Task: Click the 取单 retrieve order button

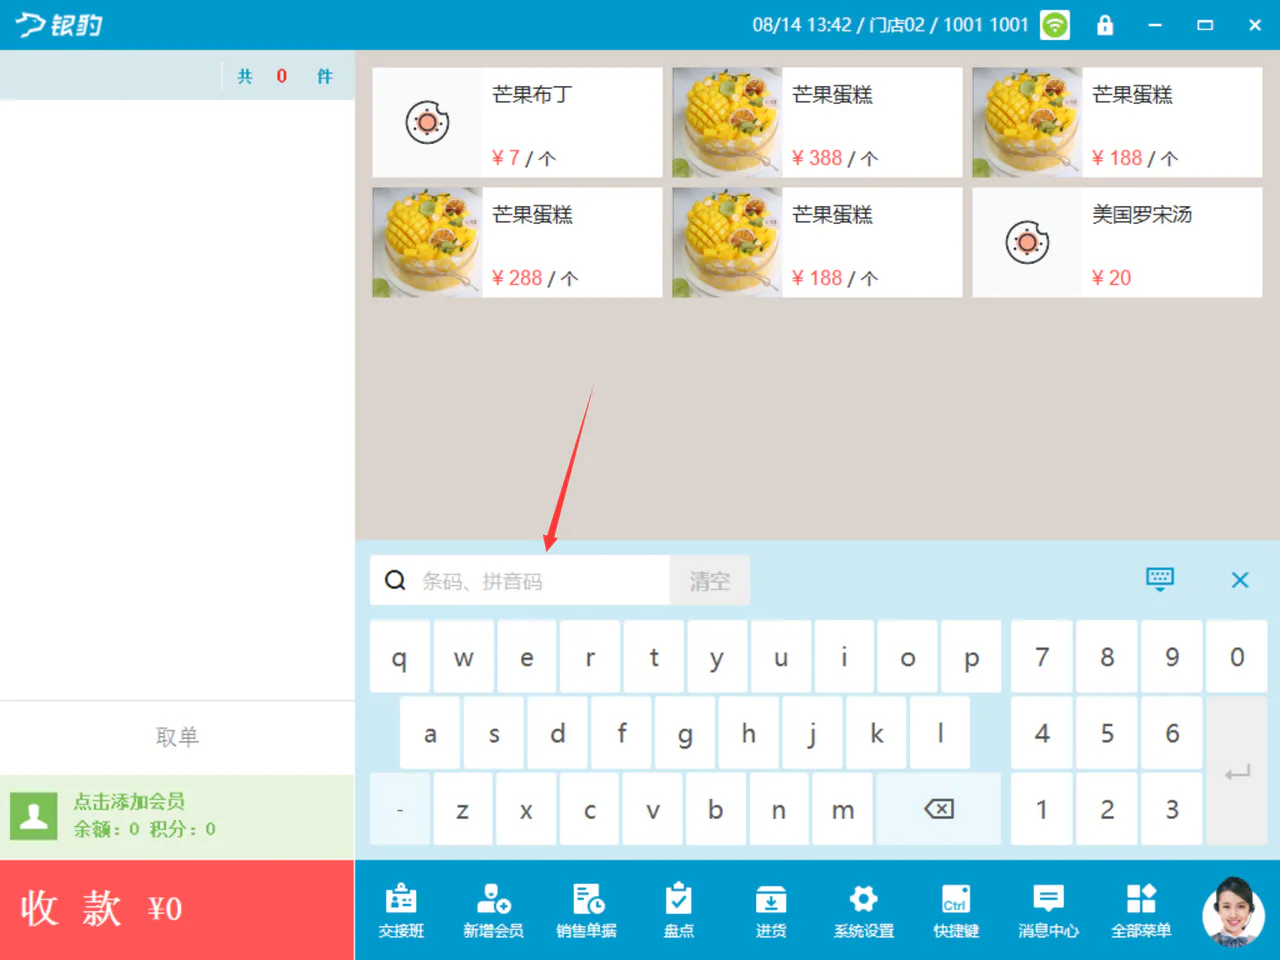Action: [177, 737]
